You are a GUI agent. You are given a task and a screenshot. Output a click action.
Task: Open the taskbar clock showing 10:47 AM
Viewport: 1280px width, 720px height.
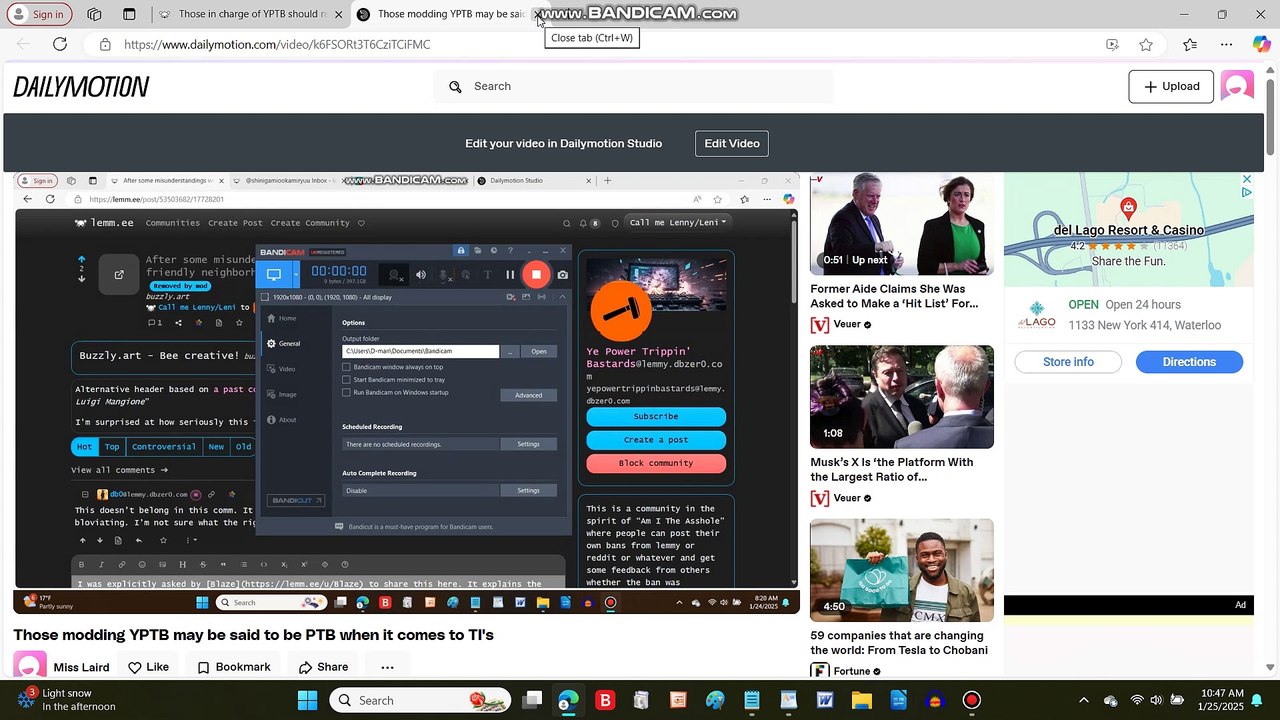1221,700
